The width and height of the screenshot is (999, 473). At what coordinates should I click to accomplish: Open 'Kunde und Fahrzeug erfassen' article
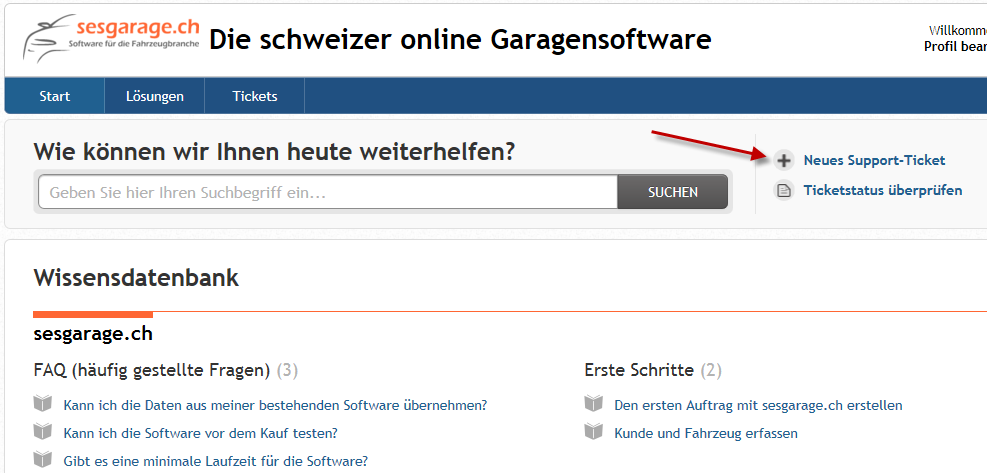coord(706,433)
